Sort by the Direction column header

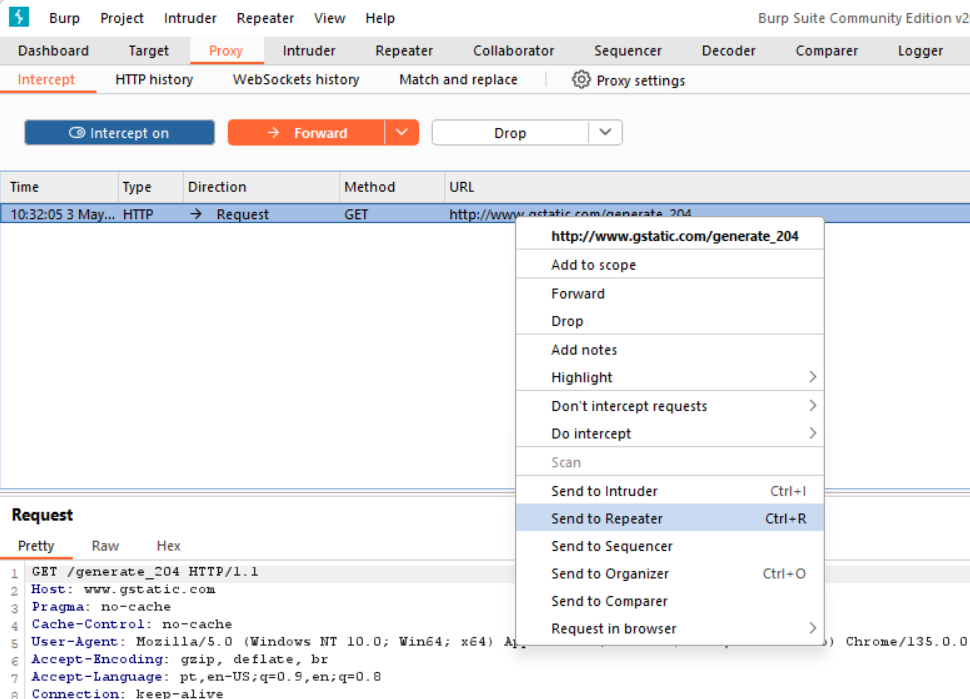[261, 187]
